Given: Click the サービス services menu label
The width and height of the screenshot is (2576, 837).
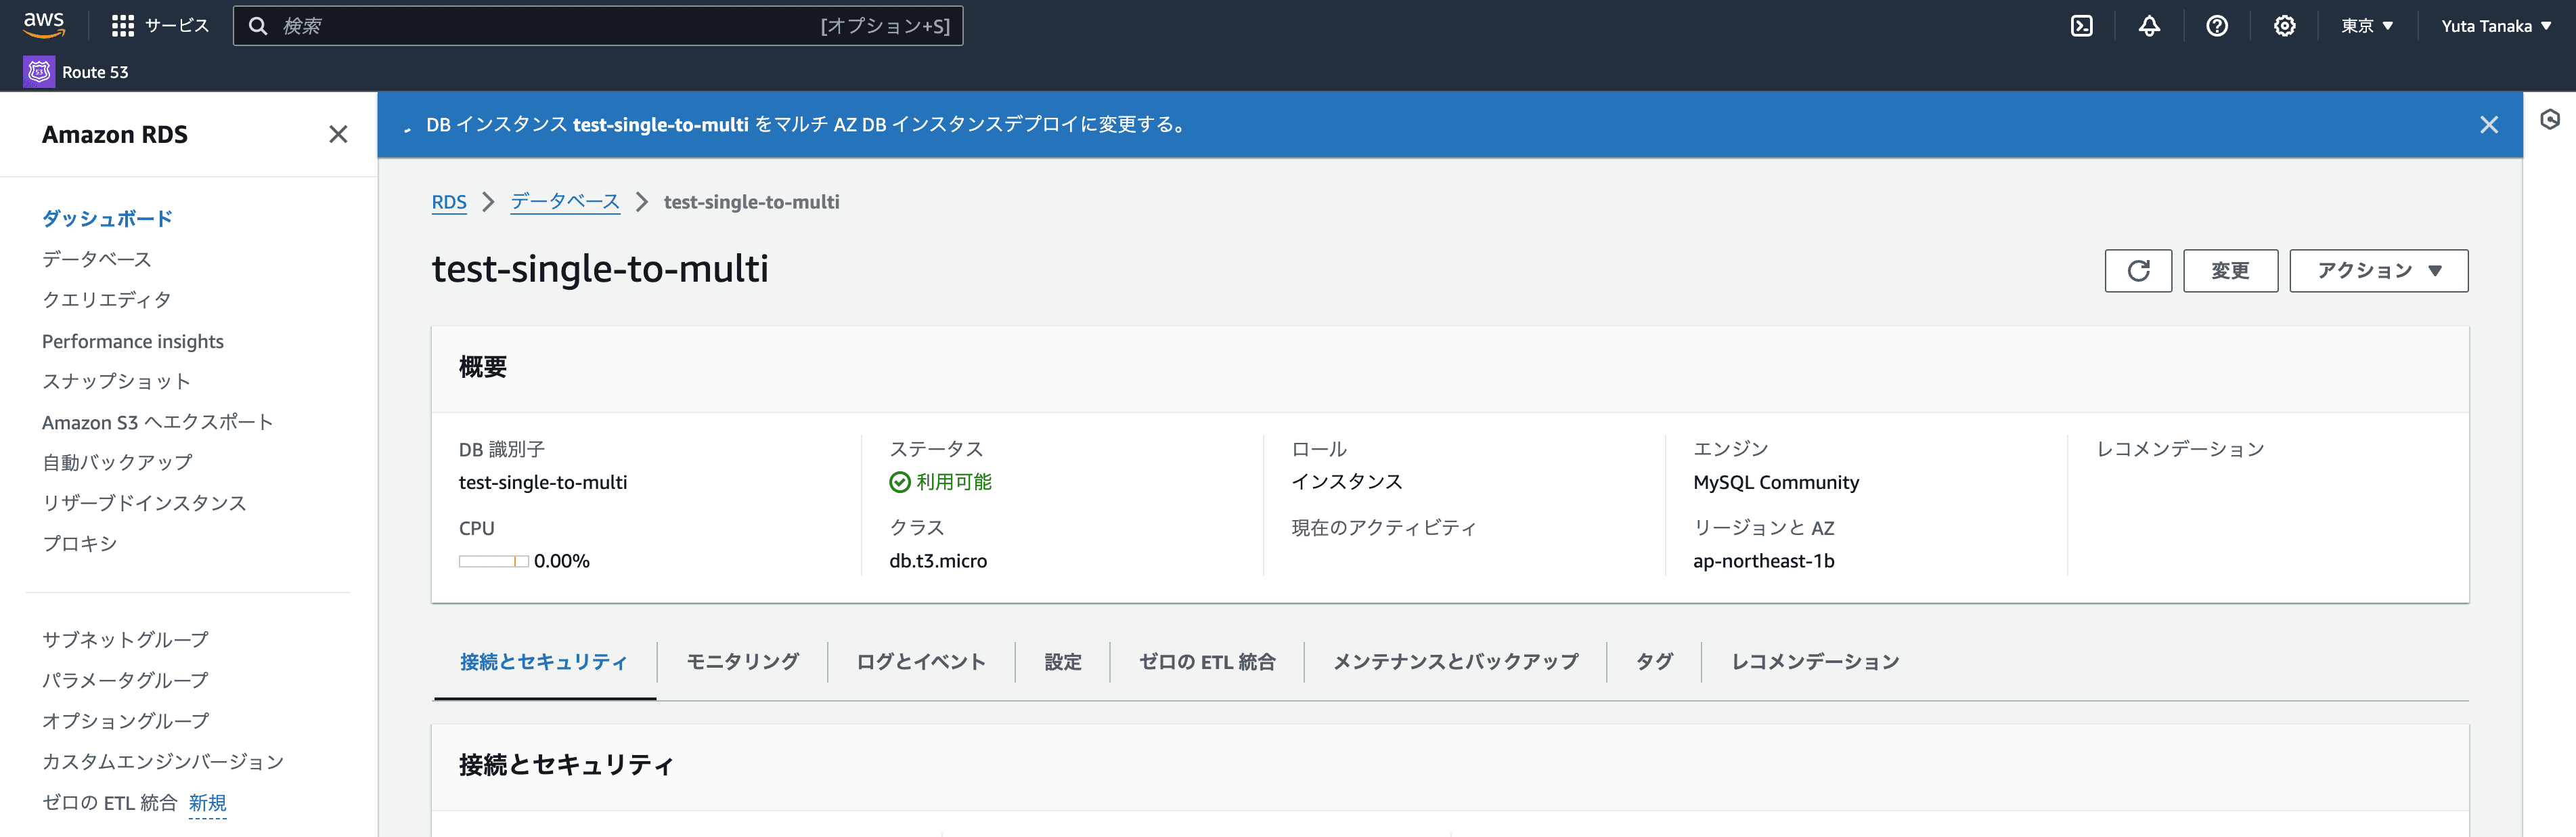Looking at the screenshot, I should (177, 26).
